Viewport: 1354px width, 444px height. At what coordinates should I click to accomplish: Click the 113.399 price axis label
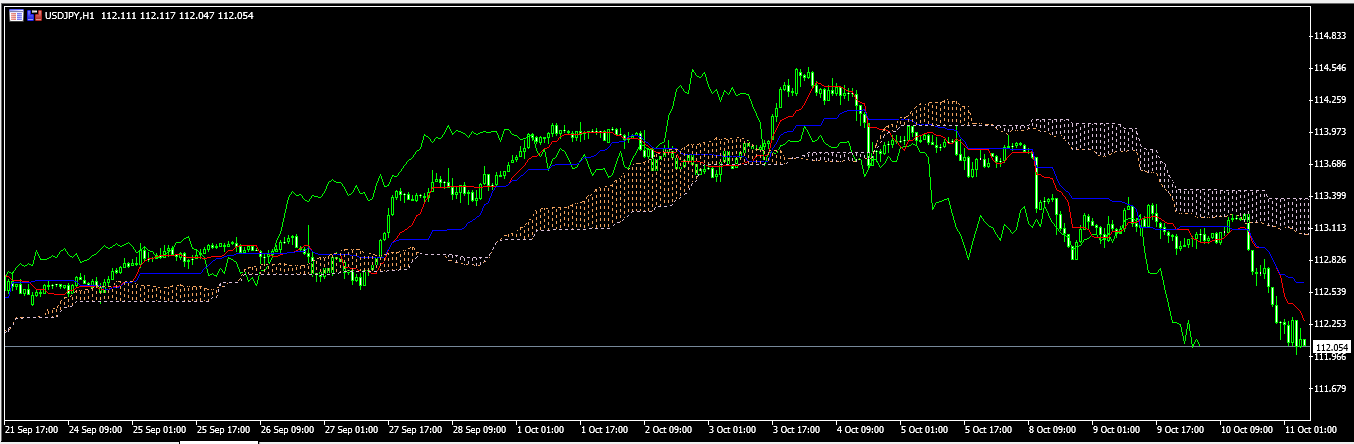pyautogui.click(x=1331, y=196)
